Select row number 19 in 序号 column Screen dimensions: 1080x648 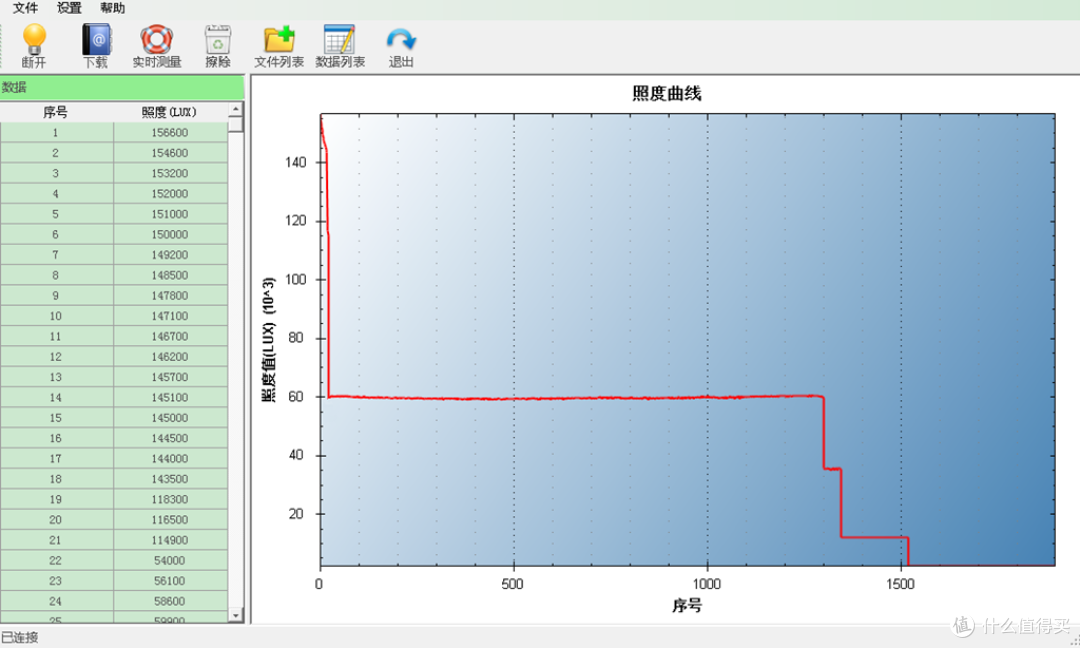click(x=56, y=499)
